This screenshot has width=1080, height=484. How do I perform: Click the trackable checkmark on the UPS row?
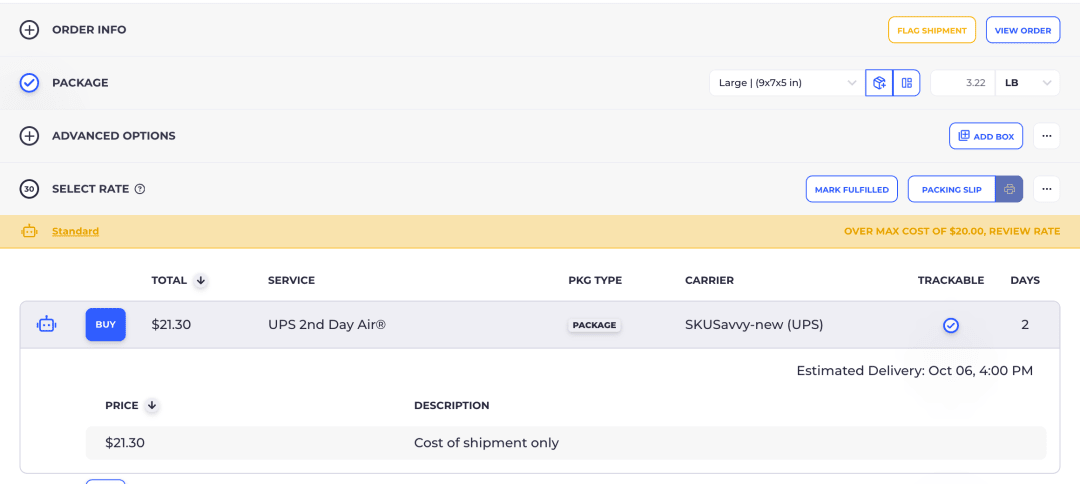(951, 325)
